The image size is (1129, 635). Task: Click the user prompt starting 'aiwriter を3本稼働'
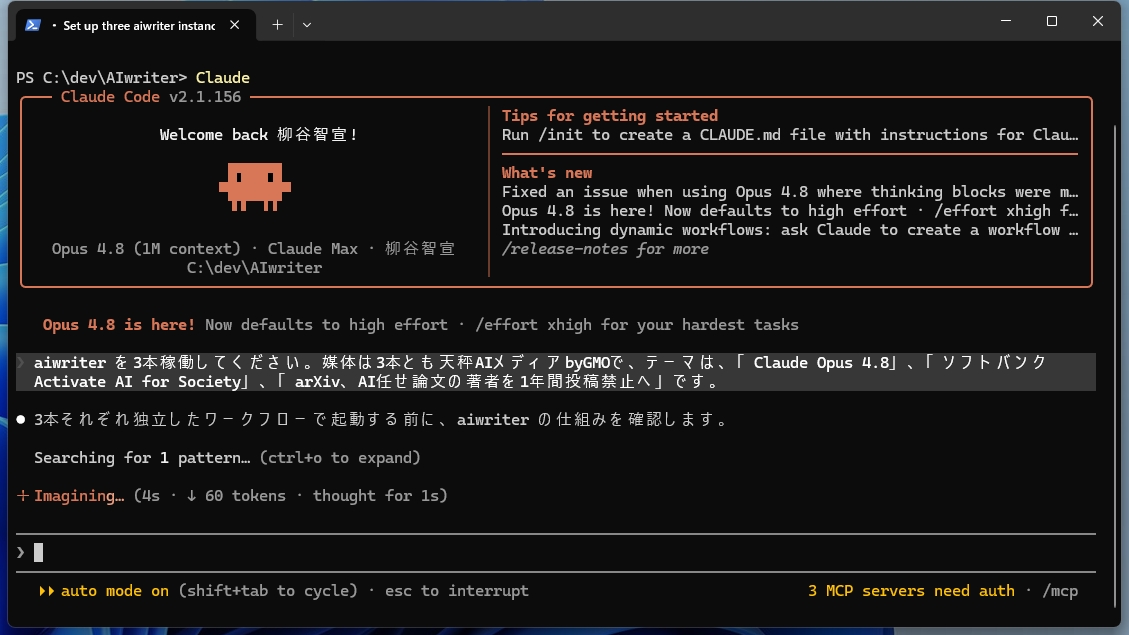point(556,372)
